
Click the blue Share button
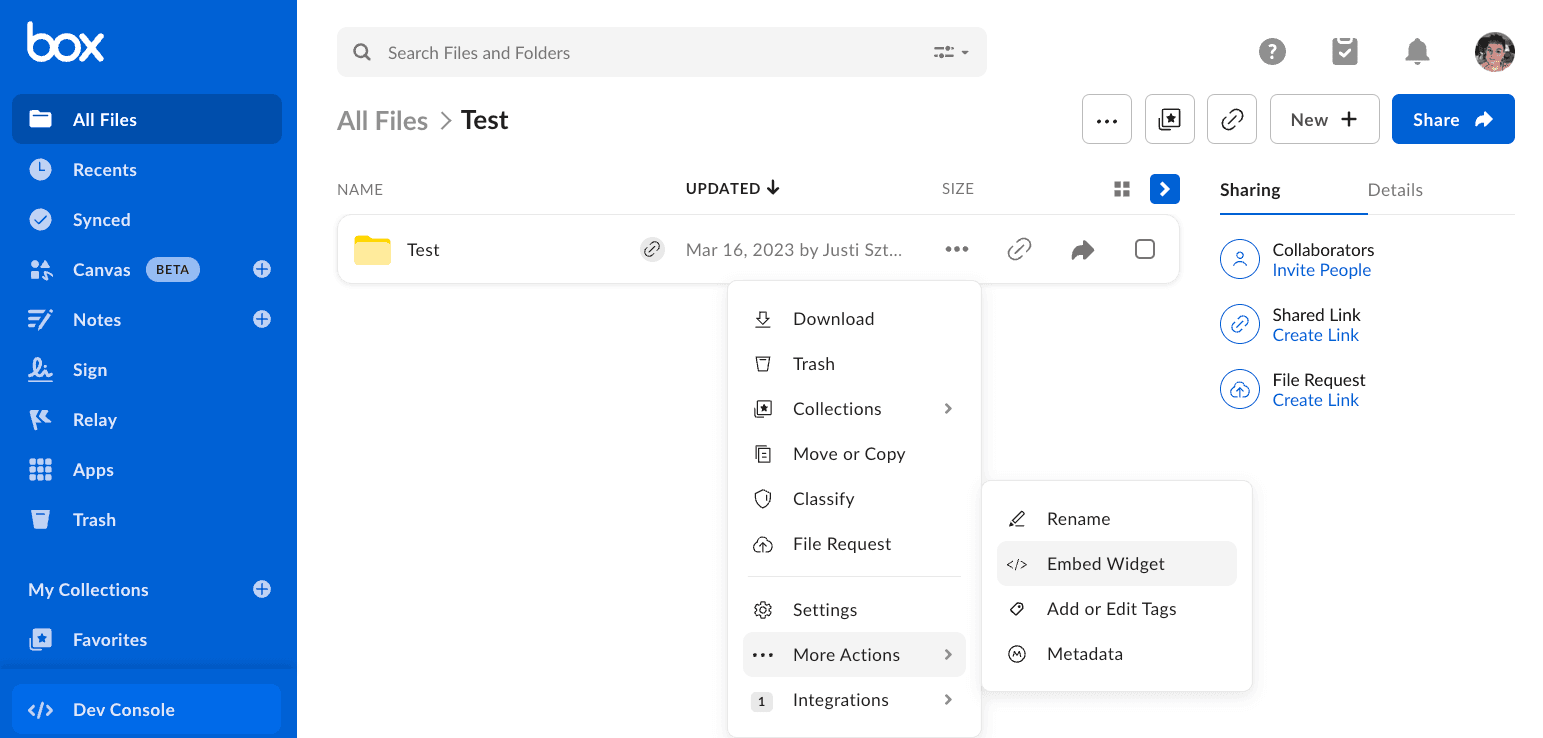1453,119
